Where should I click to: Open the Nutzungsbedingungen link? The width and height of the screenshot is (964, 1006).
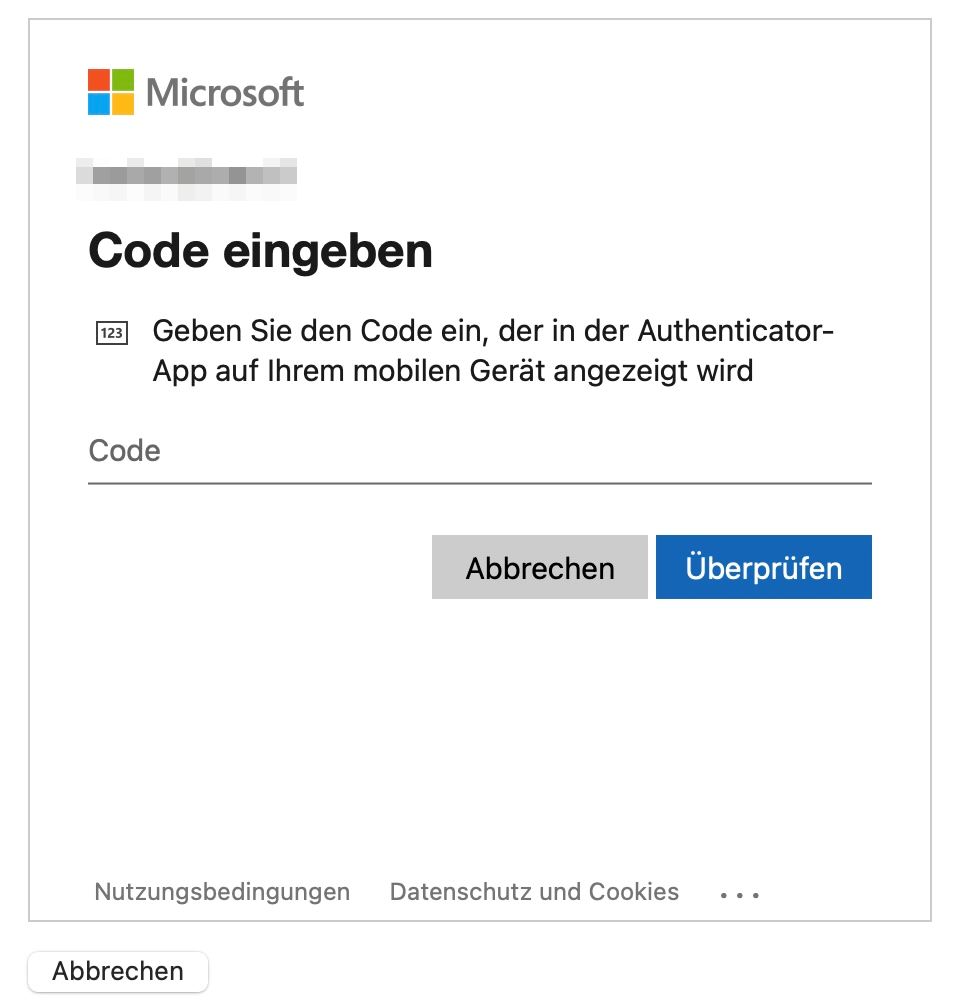[222, 892]
